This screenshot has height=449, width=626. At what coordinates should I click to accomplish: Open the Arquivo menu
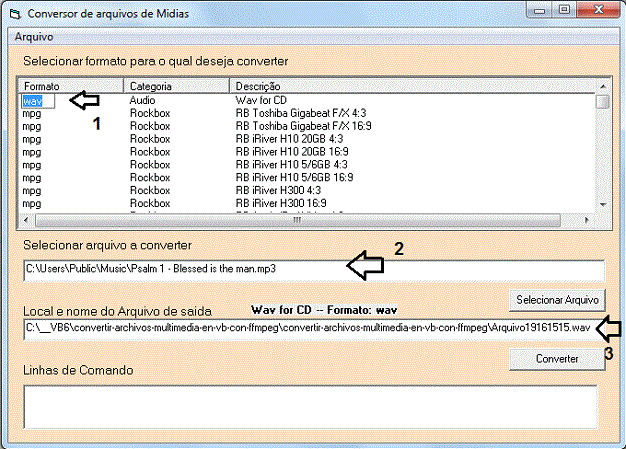[x=34, y=37]
